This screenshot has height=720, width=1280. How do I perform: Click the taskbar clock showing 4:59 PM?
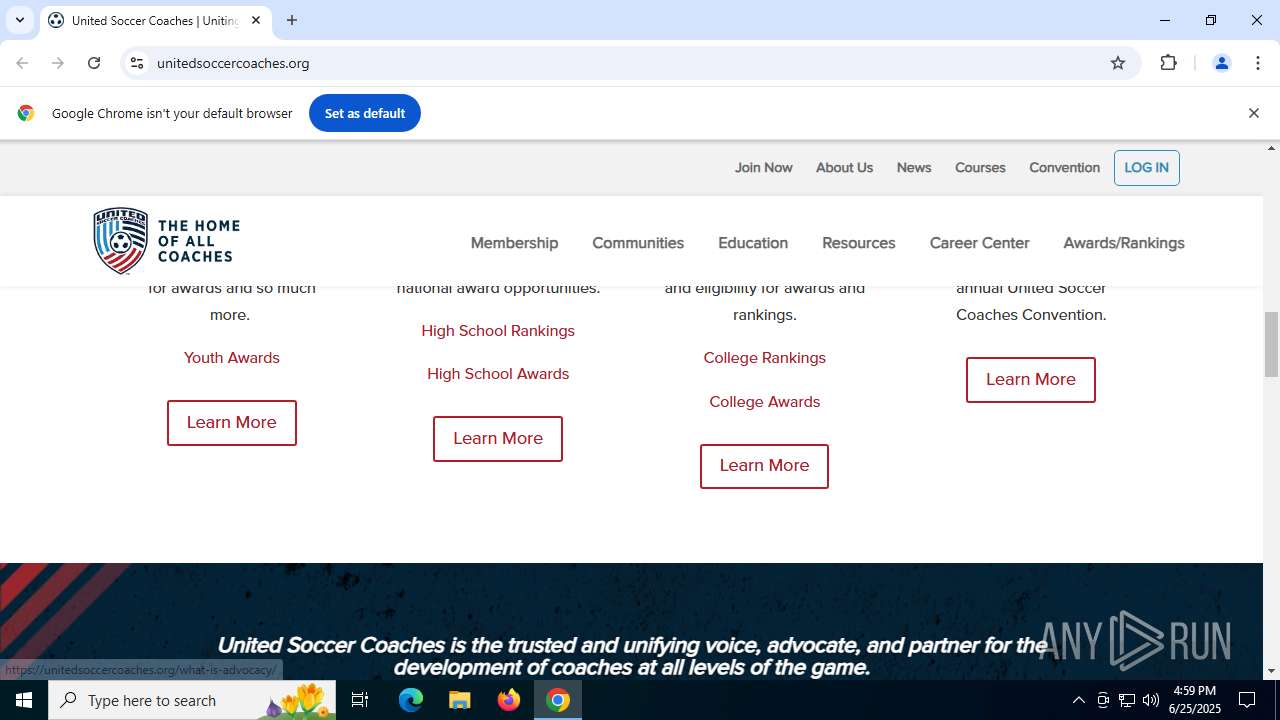(1194, 700)
